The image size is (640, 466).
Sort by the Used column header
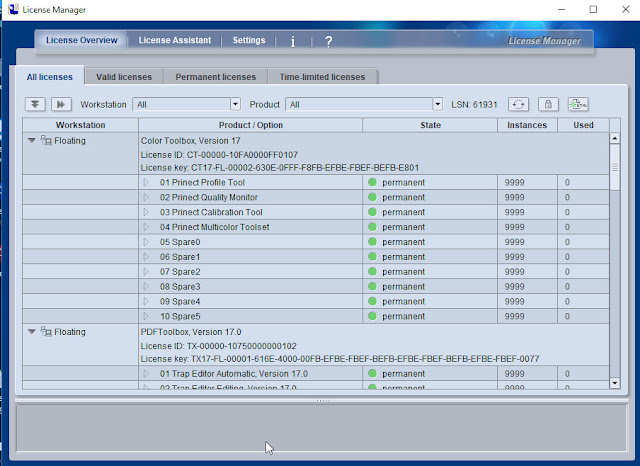point(583,125)
